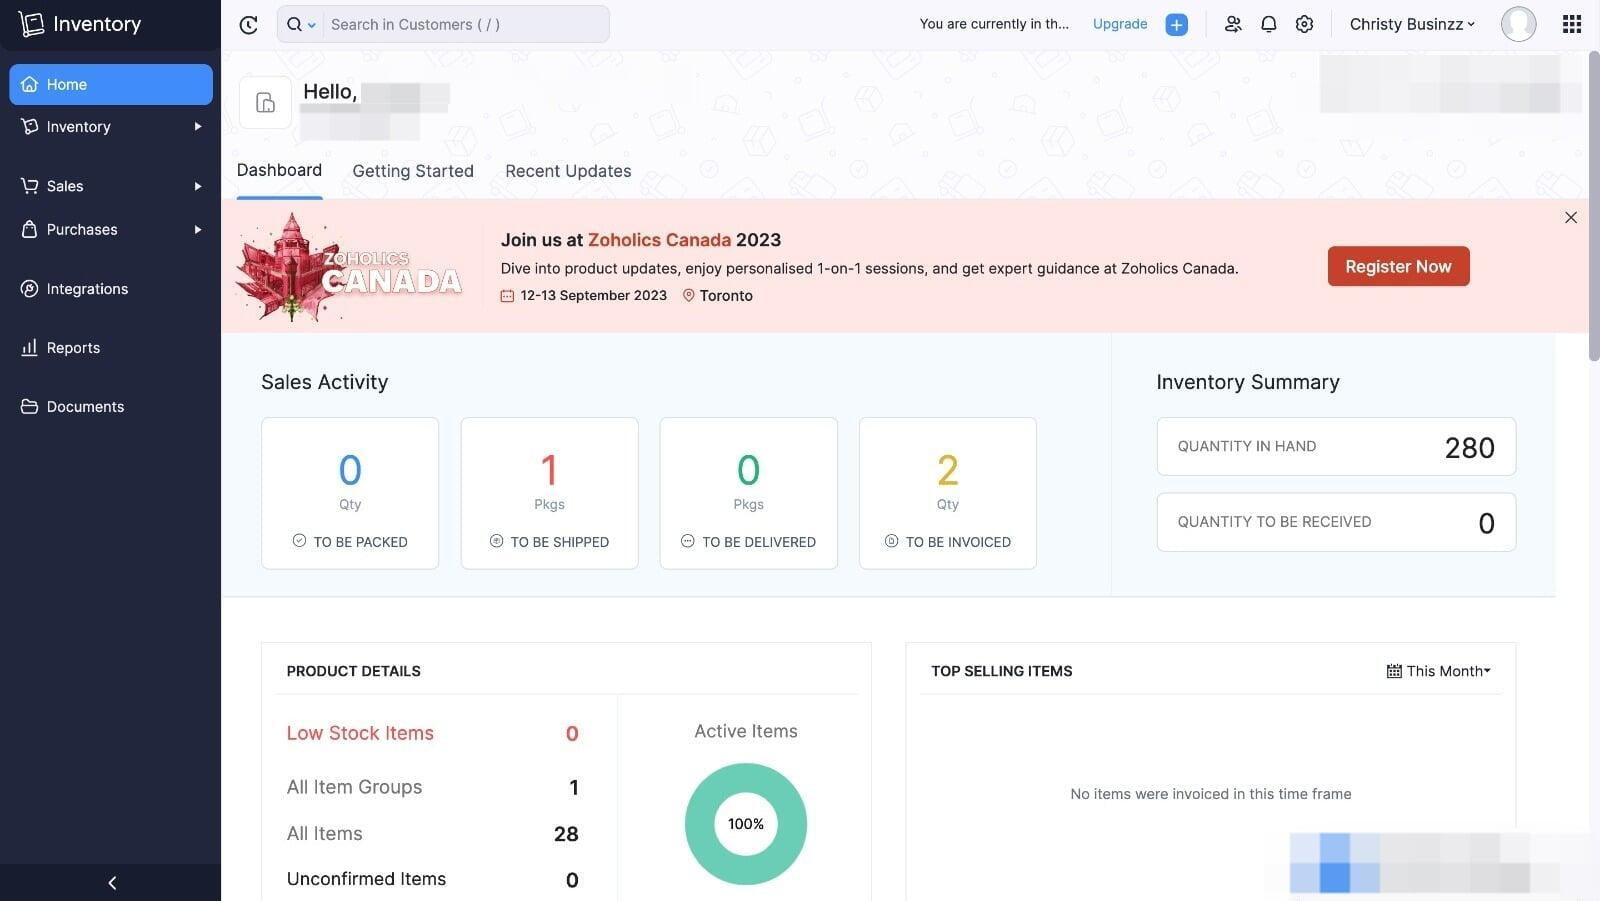The image size is (1600, 901).
Task: Expand the Inventory sidebar menu chevron
Action: [x=197, y=126]
